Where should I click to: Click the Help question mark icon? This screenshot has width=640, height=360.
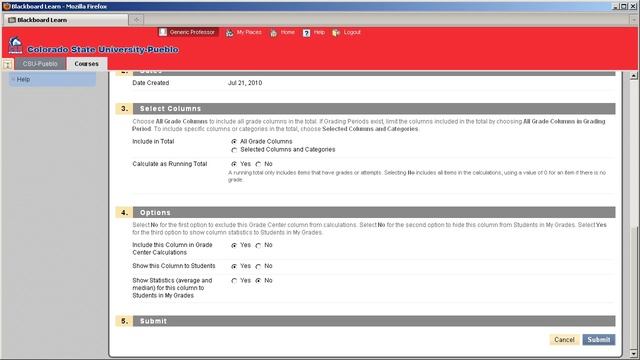(x=307, y=33)
